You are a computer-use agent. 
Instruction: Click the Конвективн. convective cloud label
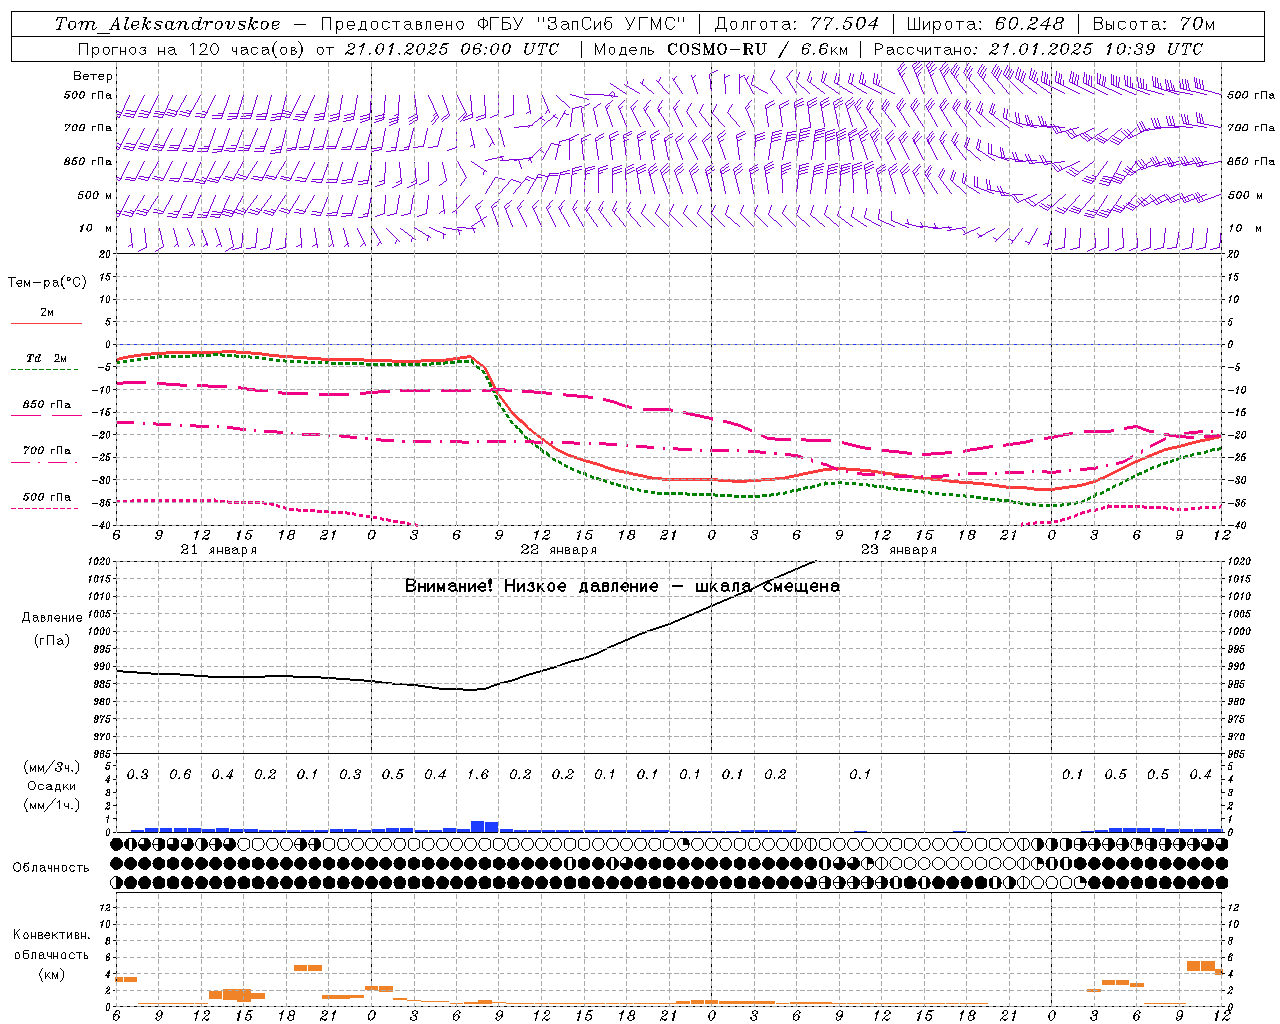(51, 935)
